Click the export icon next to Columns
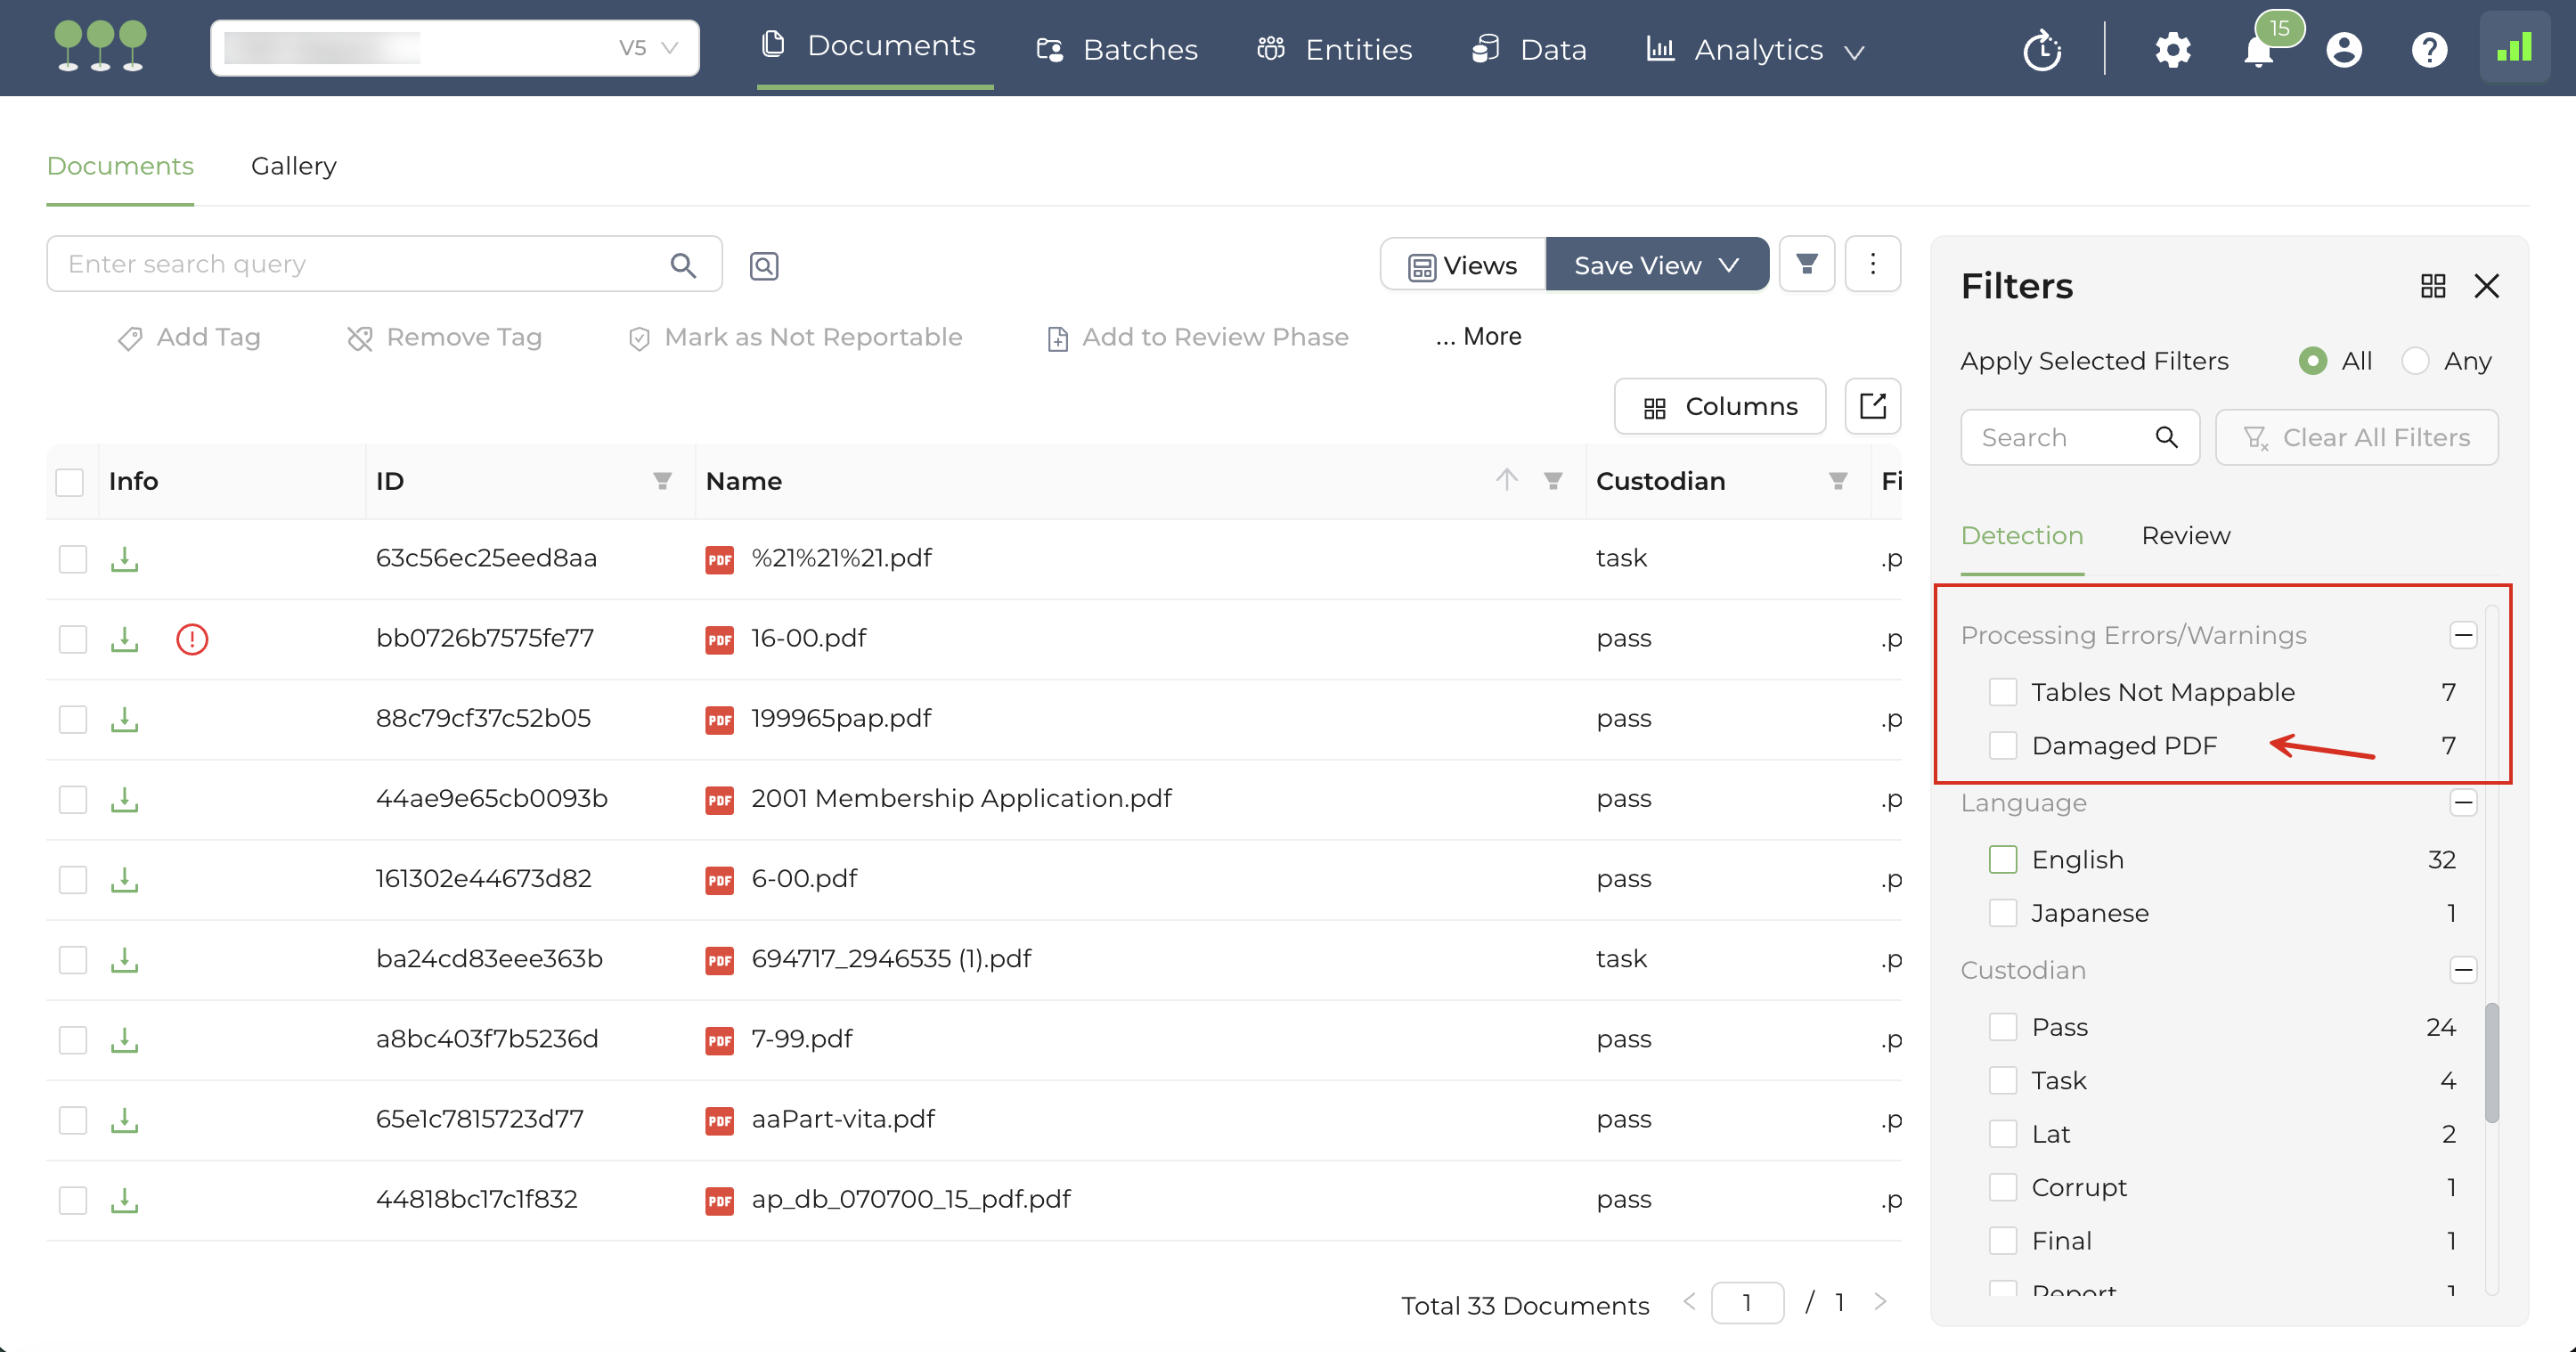This screenshot has width=2576, height=1352. click(x=1872, y=406)
